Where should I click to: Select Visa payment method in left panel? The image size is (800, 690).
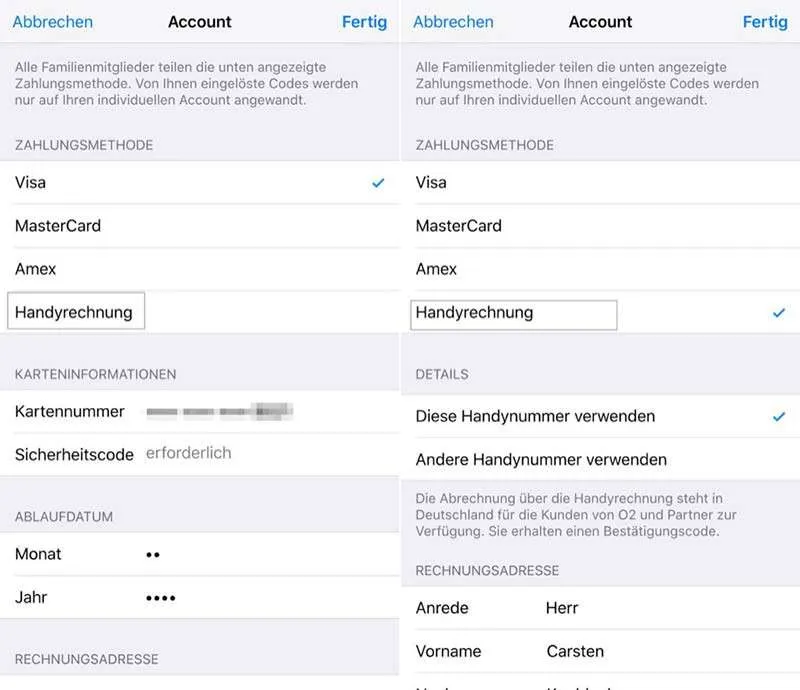[199, 183]
